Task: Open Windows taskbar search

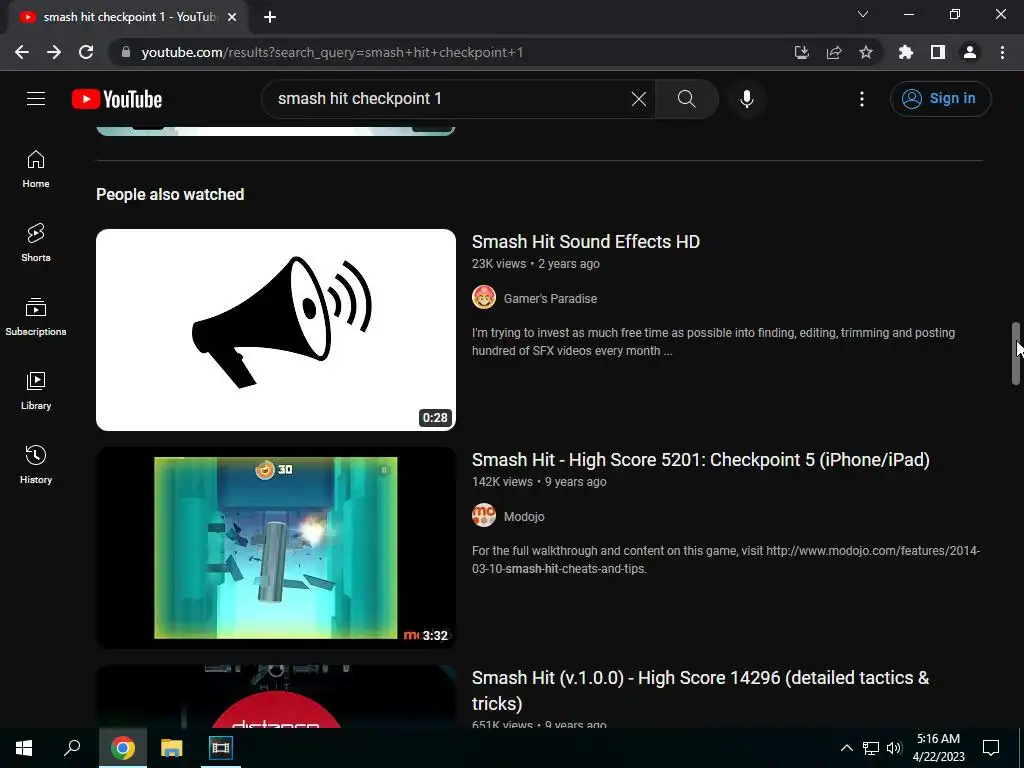Action: (x=72, y=748)
